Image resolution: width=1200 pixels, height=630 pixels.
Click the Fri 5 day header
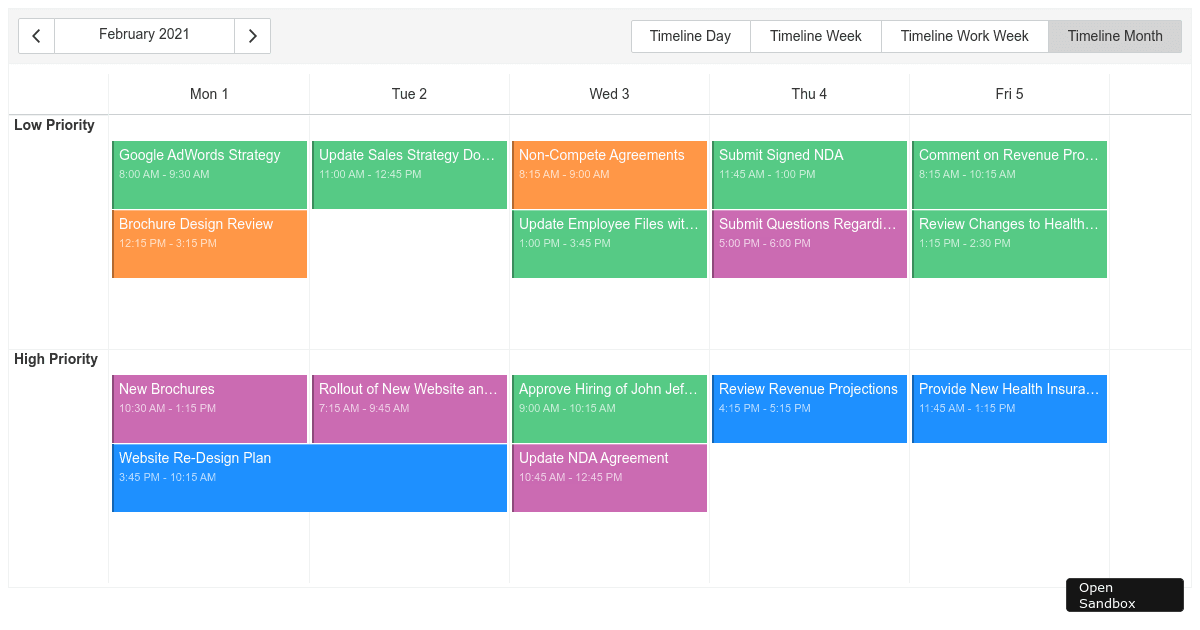pyautogui.click(x=1009, y=93)
